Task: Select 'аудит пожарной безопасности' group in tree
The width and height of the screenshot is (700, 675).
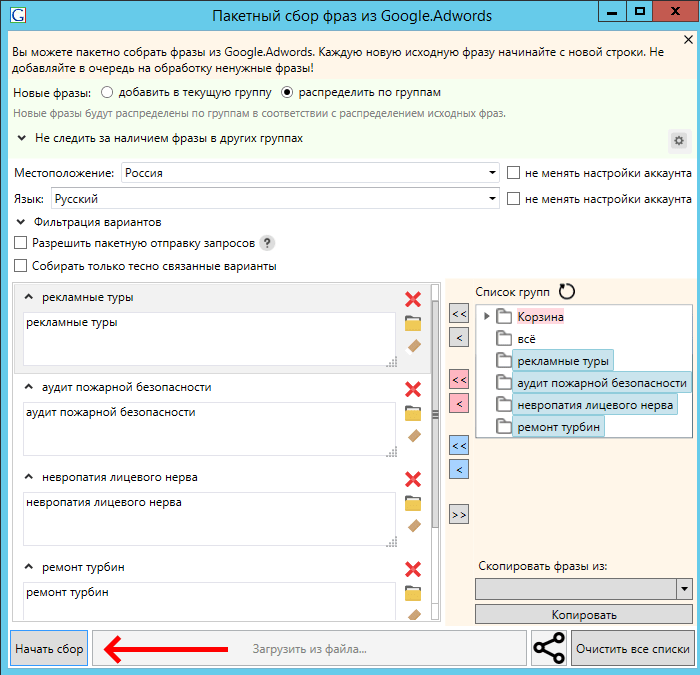Action: pyautogui.click(x=601, y=383)
